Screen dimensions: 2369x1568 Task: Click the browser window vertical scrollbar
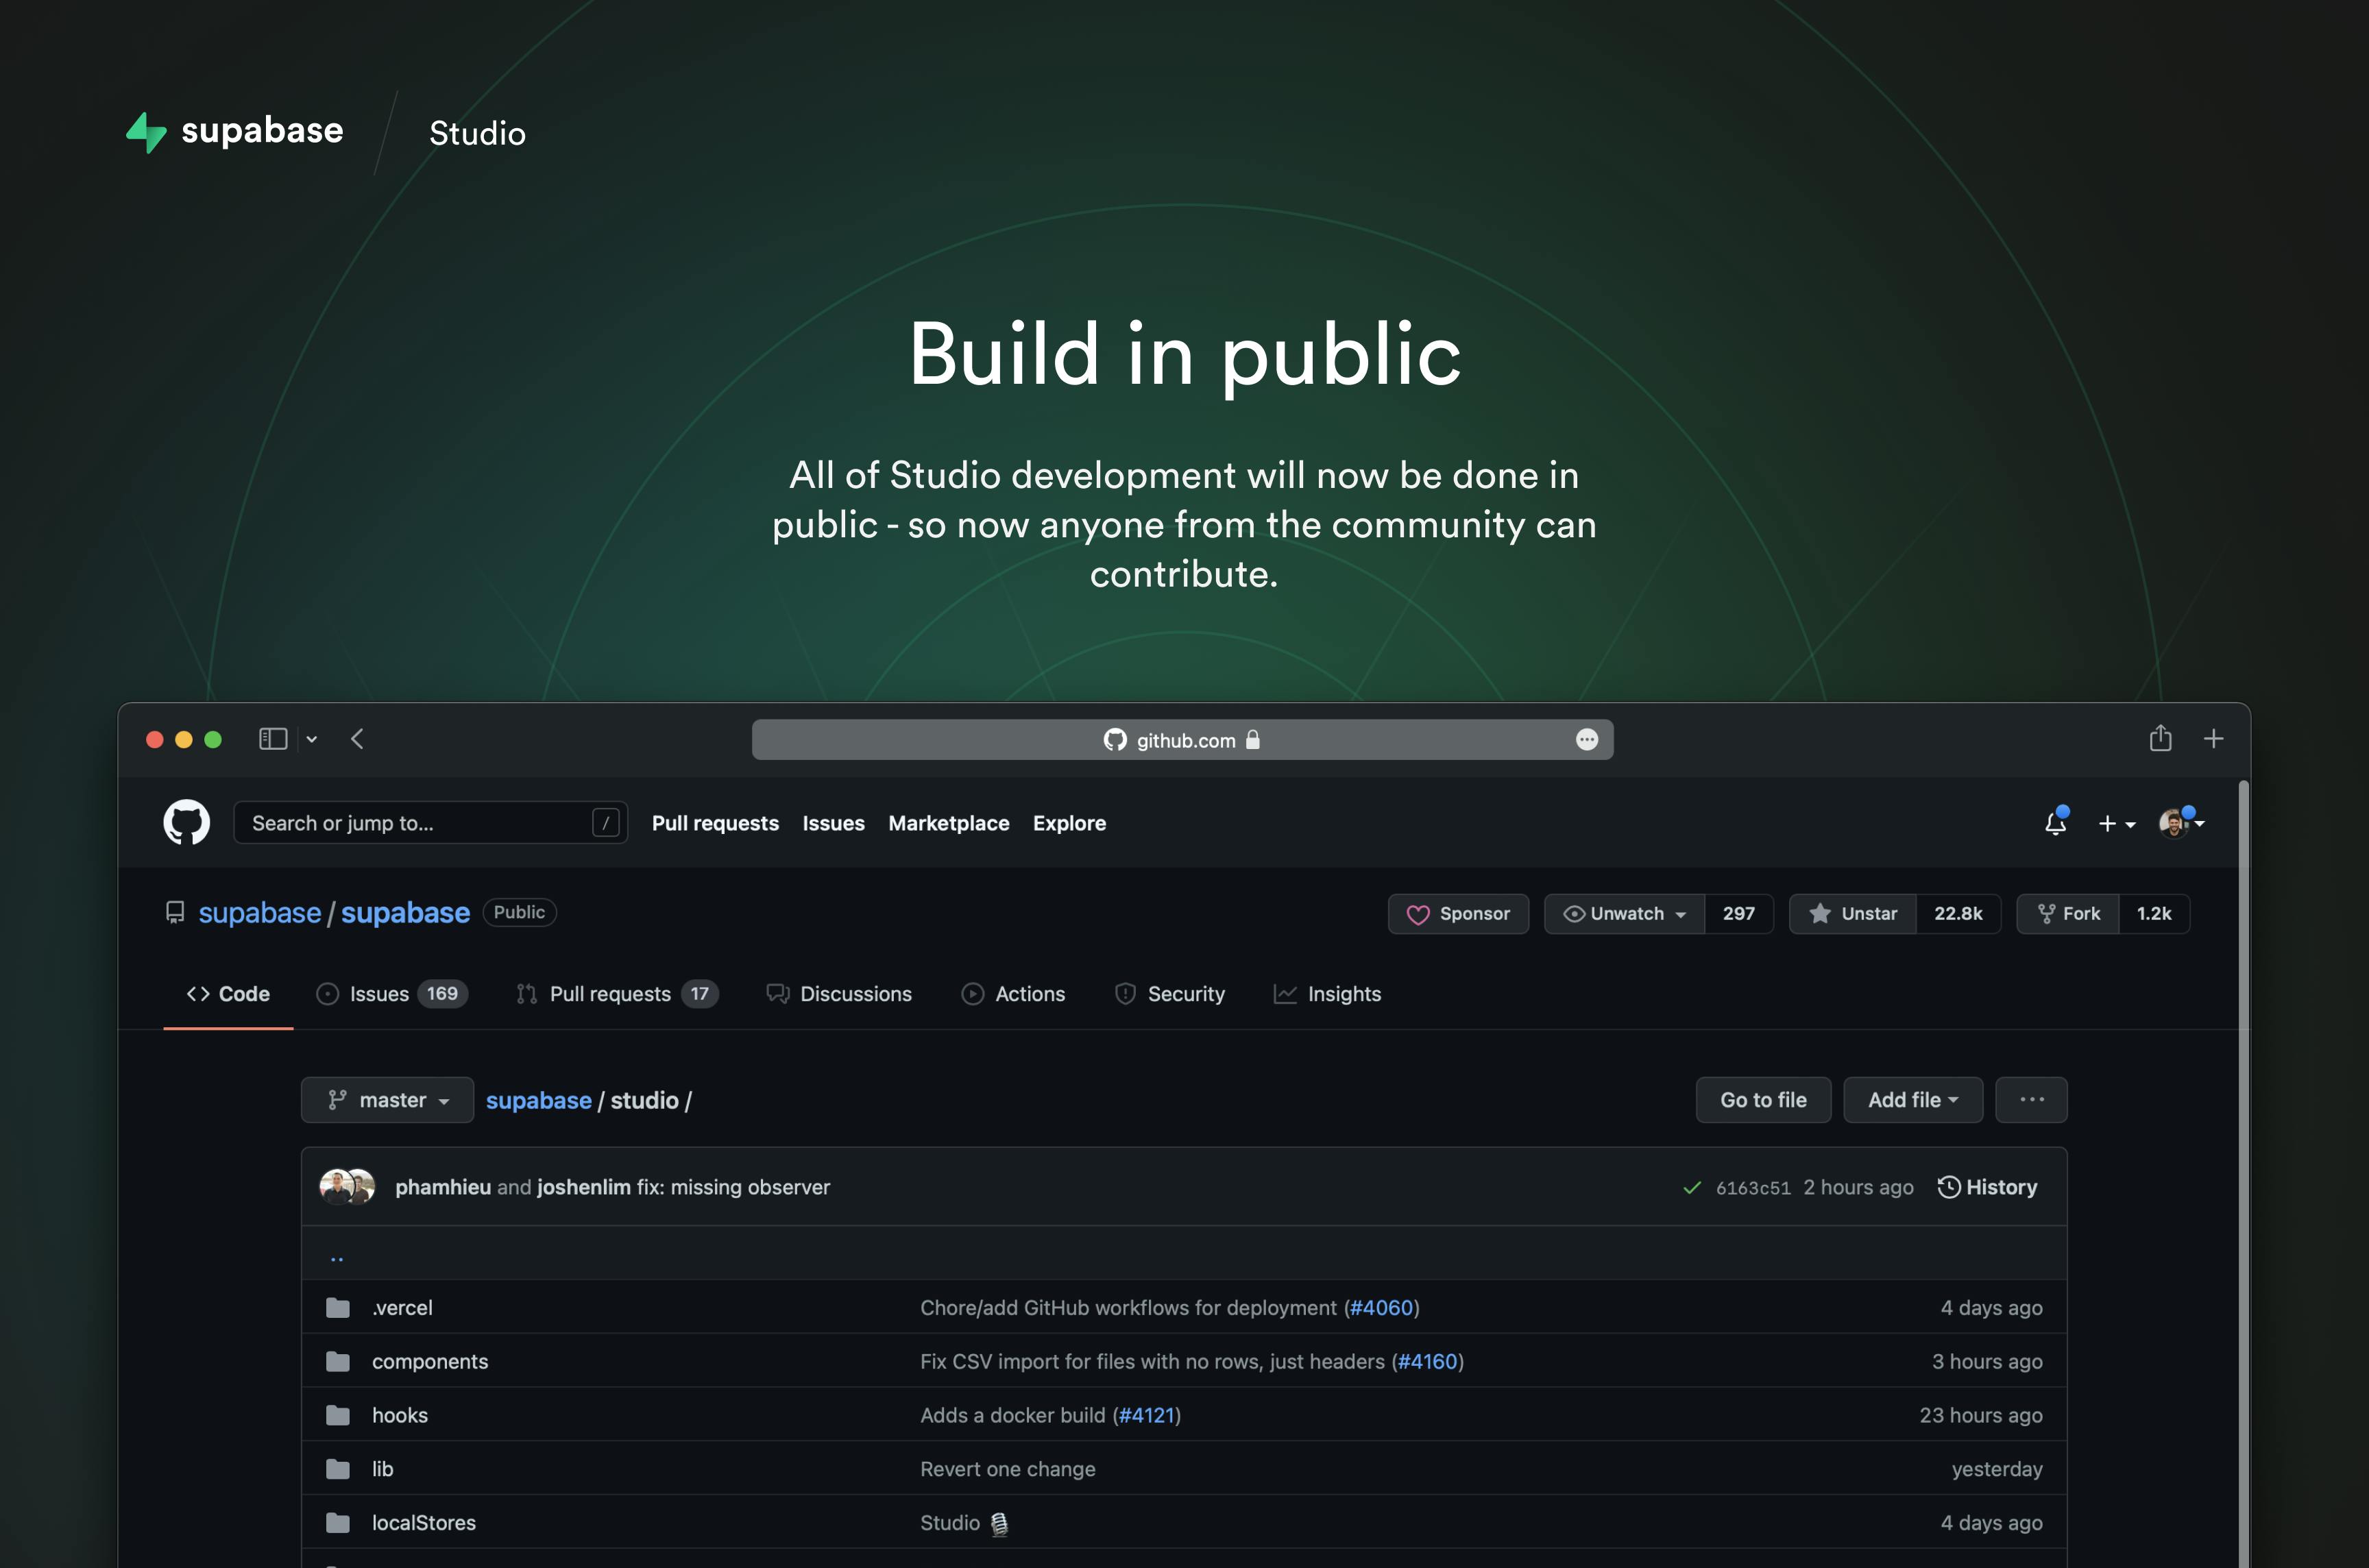tap(2243, 1173)
